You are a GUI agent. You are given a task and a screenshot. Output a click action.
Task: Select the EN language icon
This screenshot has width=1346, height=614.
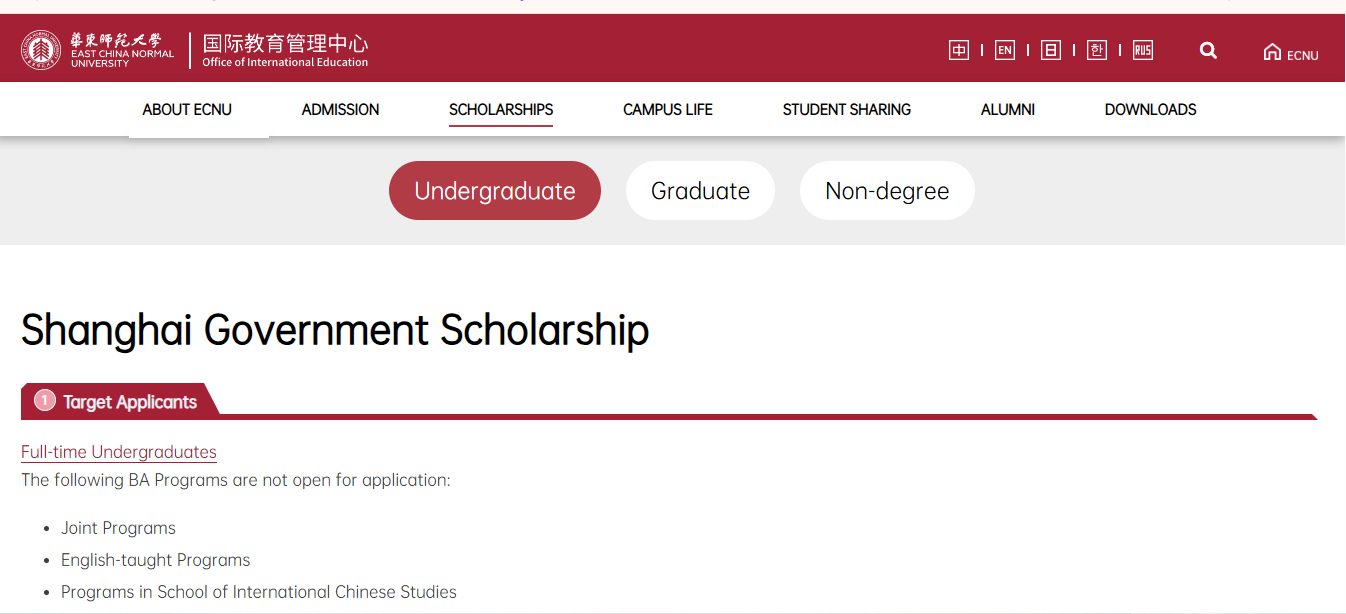(x=1004, y=48)
